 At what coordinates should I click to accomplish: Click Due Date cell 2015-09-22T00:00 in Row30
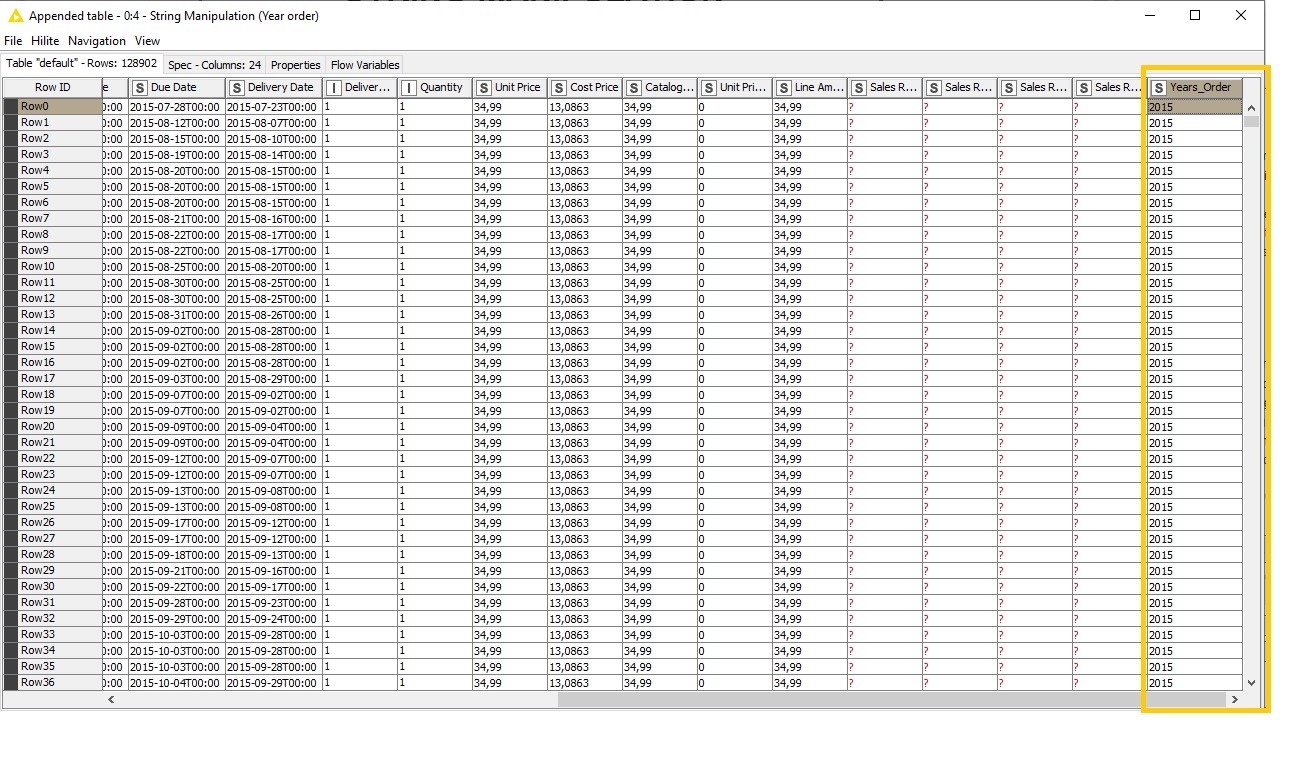(x=177, y=587)
